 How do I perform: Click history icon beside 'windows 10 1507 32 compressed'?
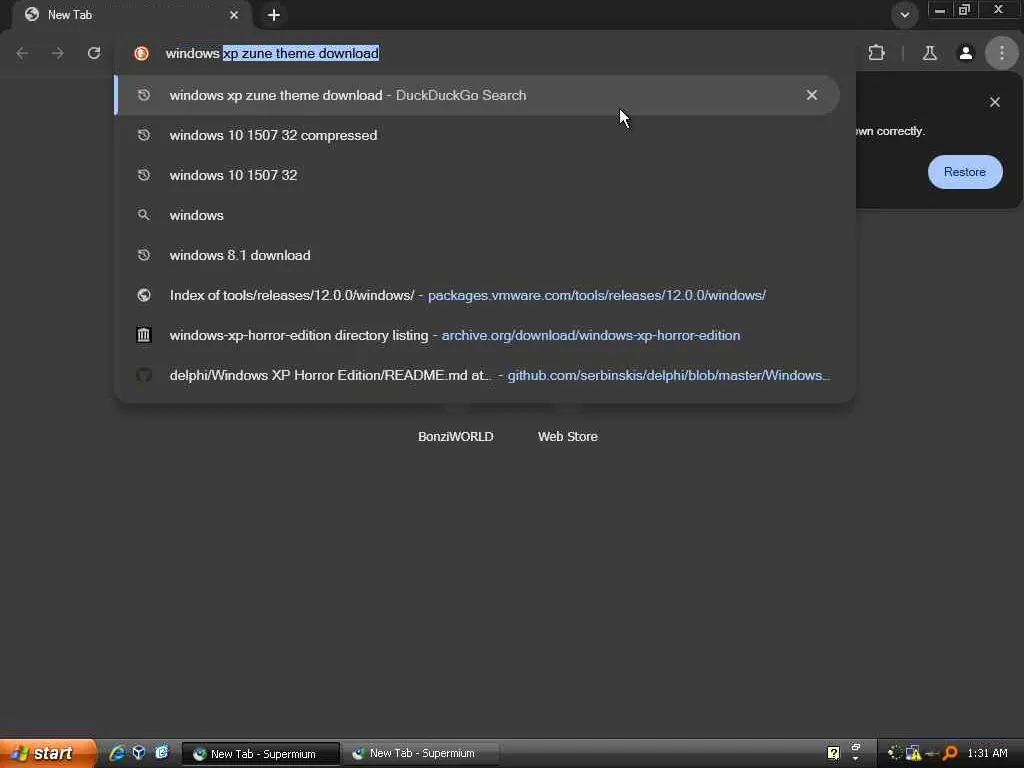(144, 135)
